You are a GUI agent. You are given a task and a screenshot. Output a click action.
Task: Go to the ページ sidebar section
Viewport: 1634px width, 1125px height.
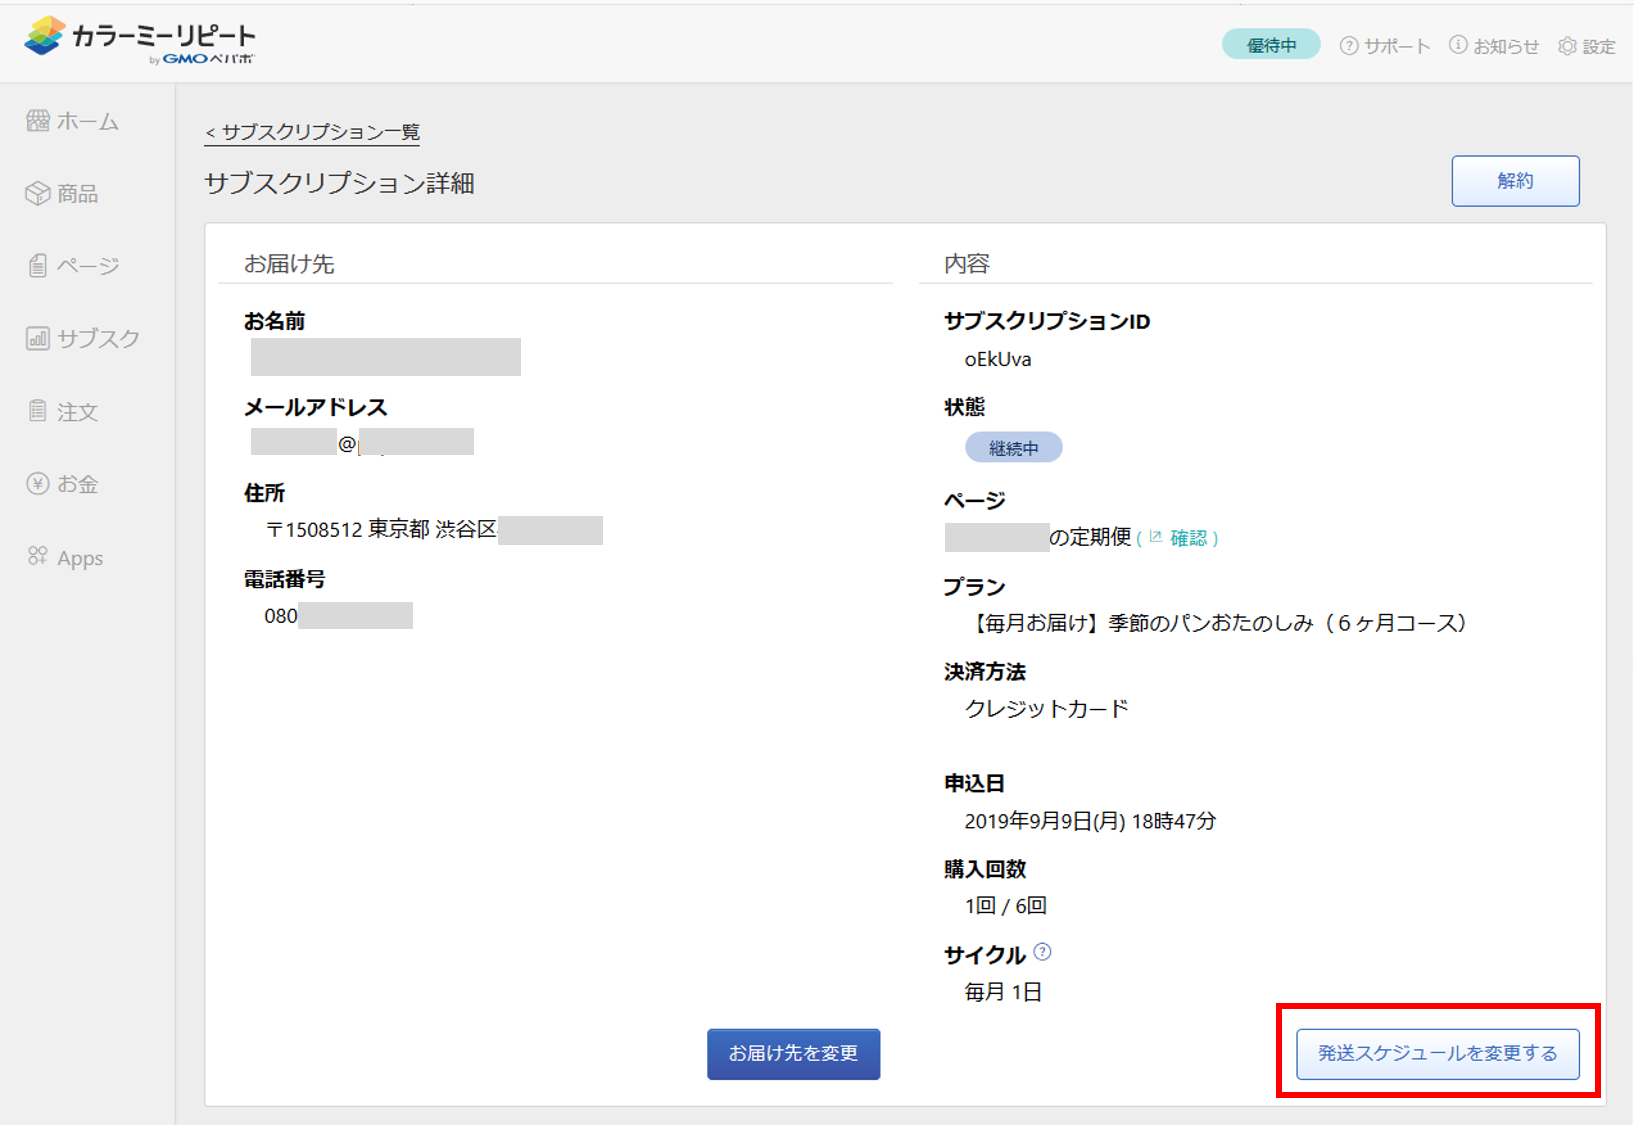click(x=73, y=265)
